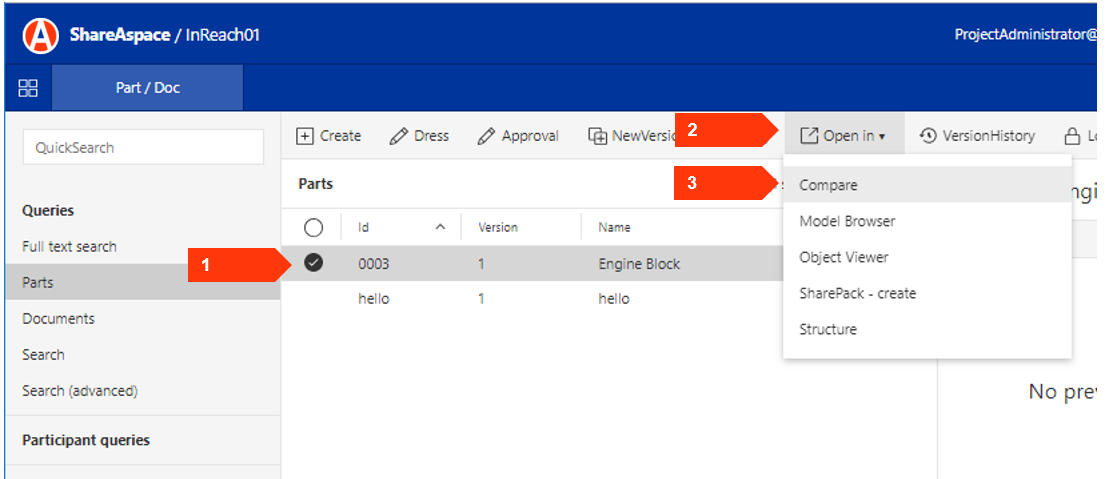Viewport: 1109px width, 479px height.
Task: Deselect the checked Engine Block row
Action: pos(313,263)
